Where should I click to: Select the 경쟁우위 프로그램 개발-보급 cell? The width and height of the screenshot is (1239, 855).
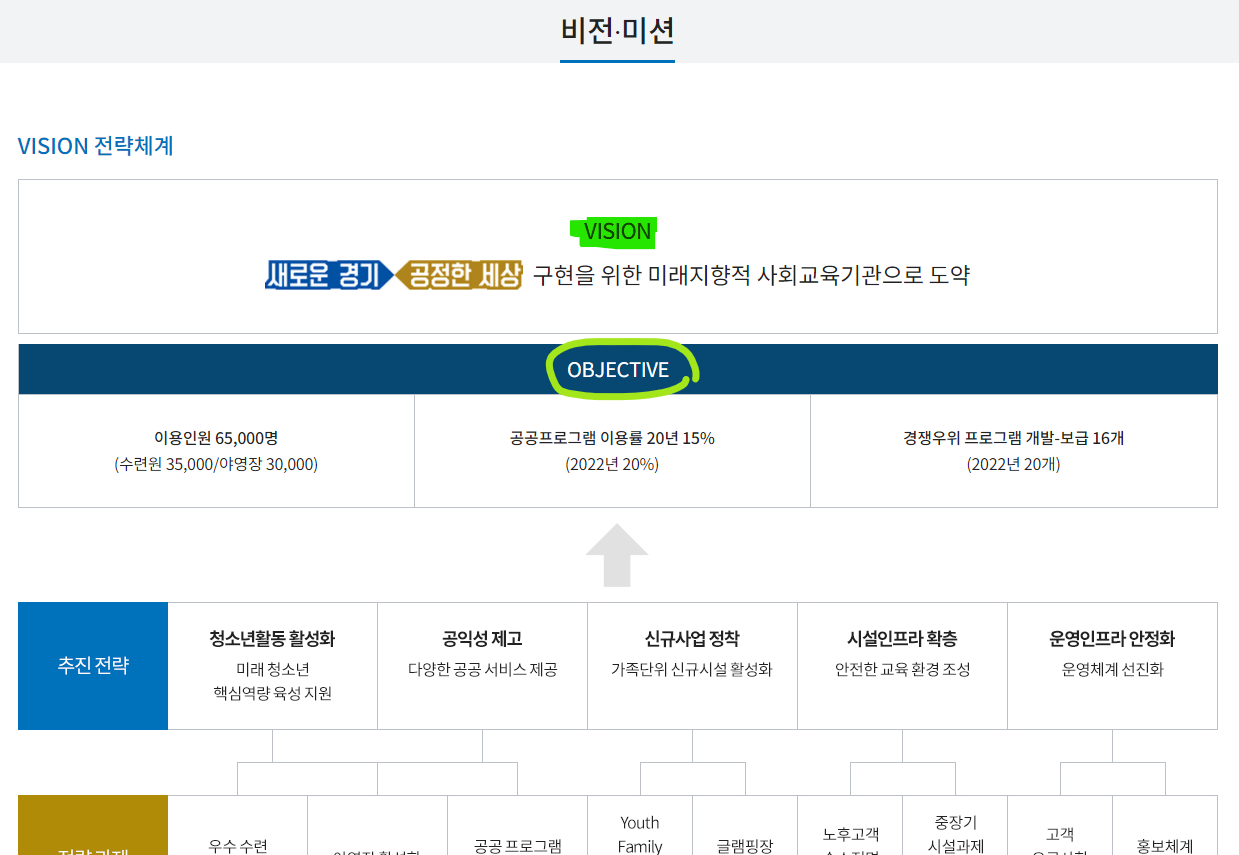click(x=1014, y=451)
